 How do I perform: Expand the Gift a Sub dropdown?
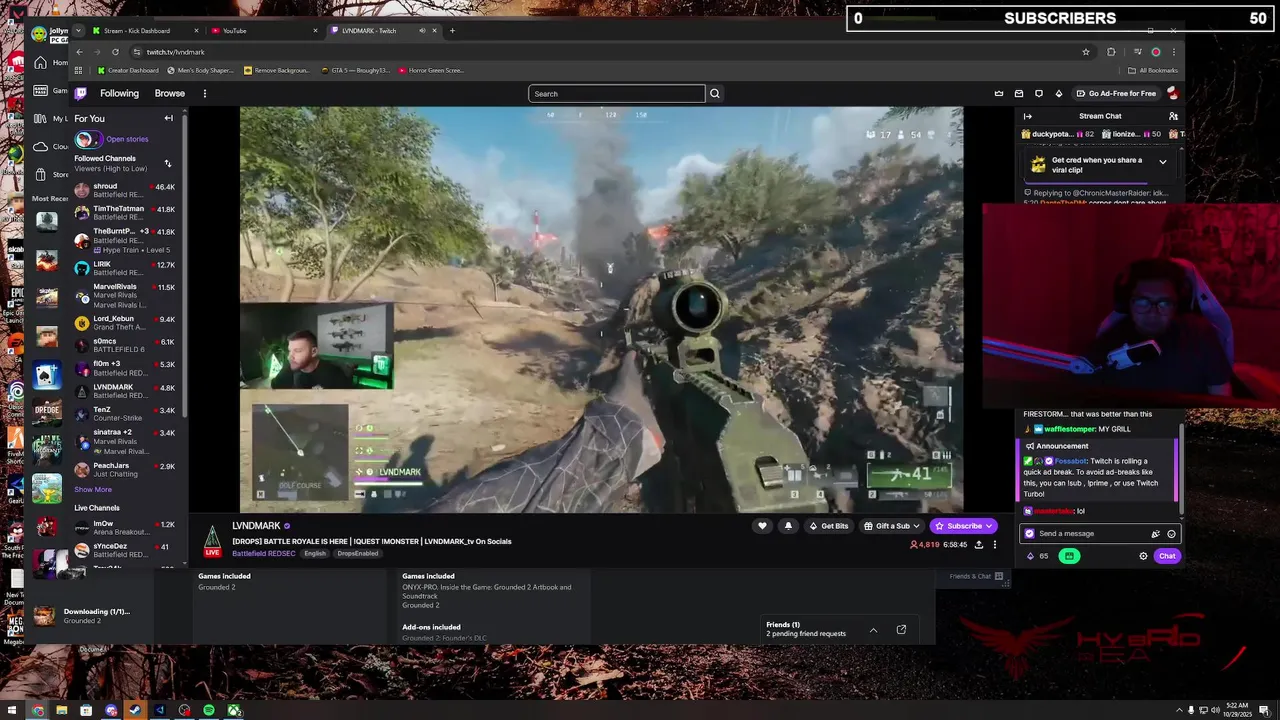pyautogui.click(x=916, y=526)
